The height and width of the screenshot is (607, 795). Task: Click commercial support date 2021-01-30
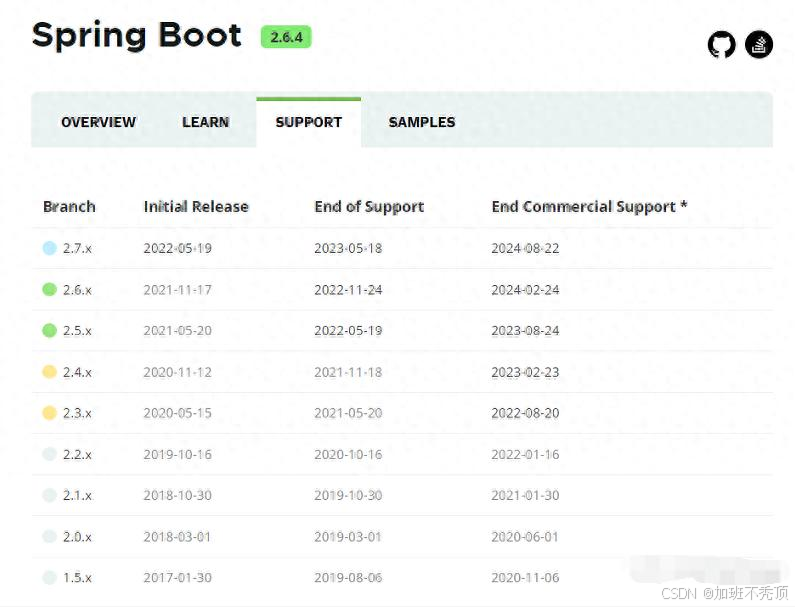point(525,495)
